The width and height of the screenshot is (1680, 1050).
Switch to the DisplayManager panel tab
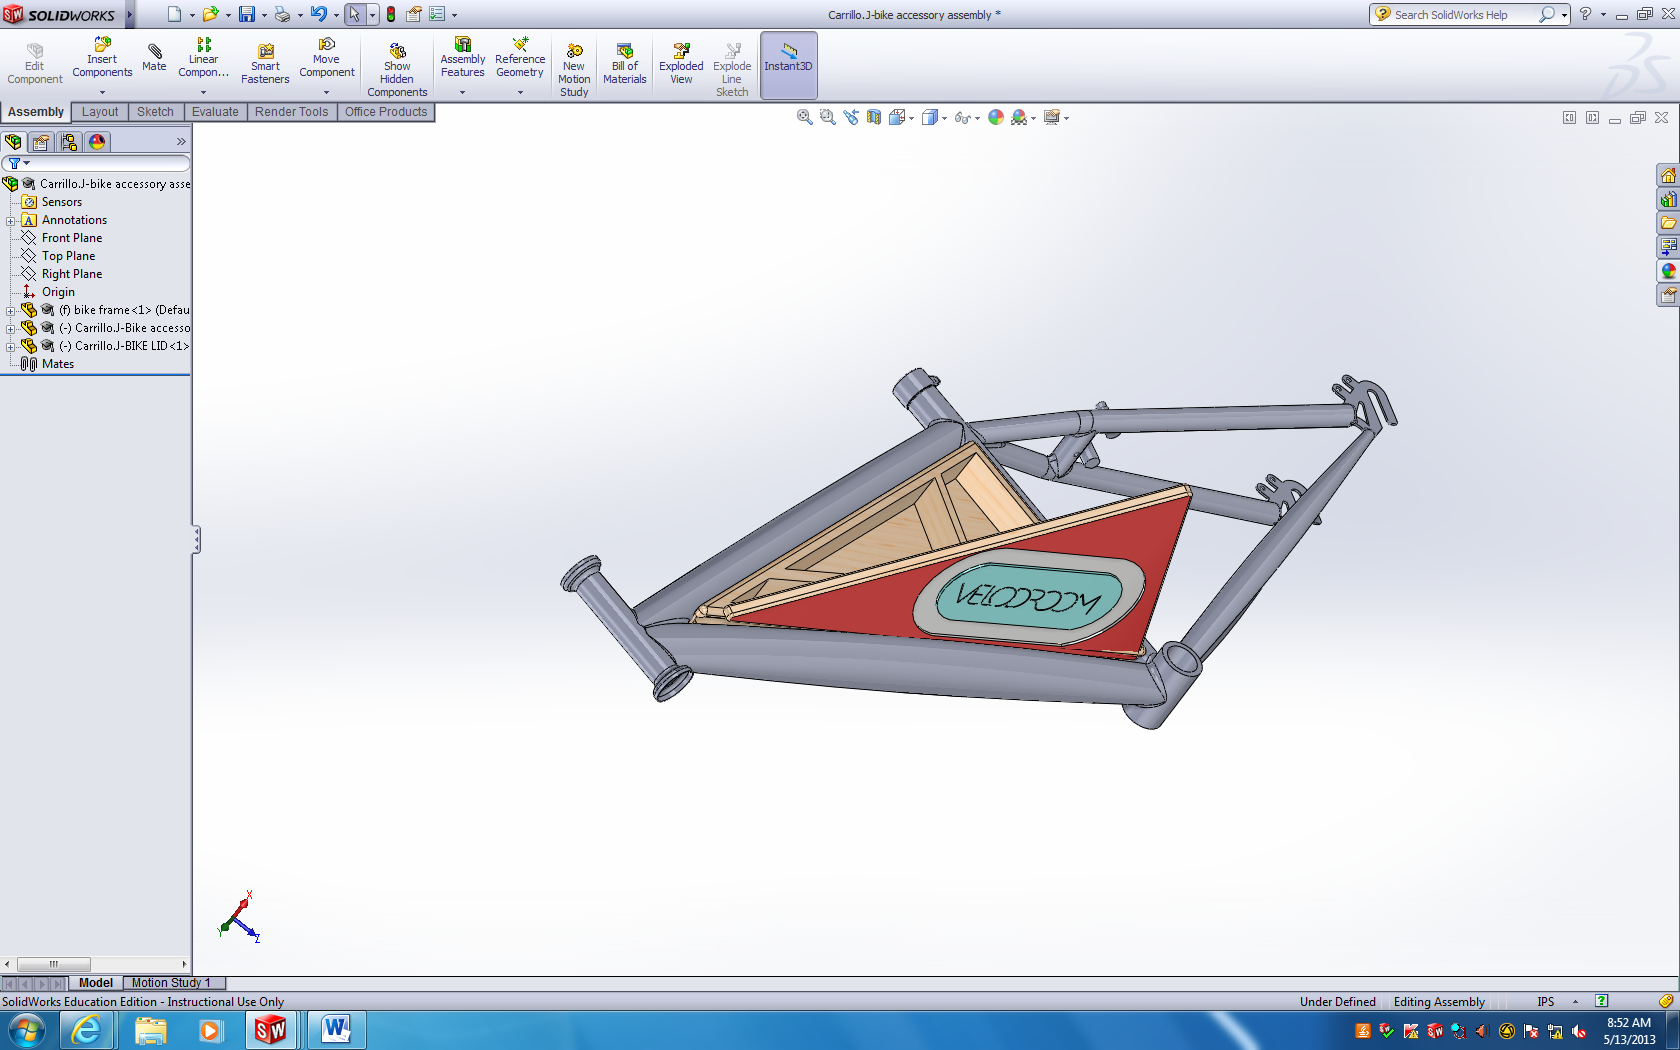97,142
